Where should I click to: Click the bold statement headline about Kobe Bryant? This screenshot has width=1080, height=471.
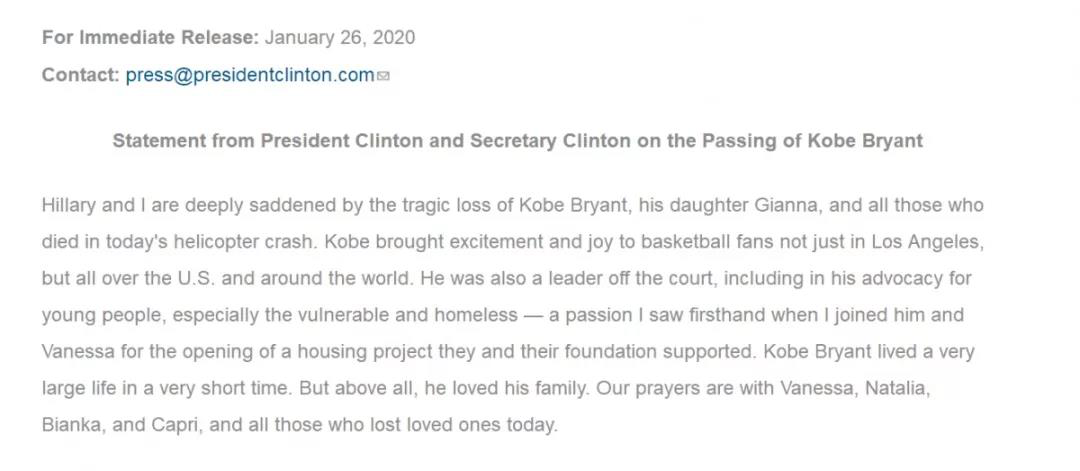click(517, 141)
